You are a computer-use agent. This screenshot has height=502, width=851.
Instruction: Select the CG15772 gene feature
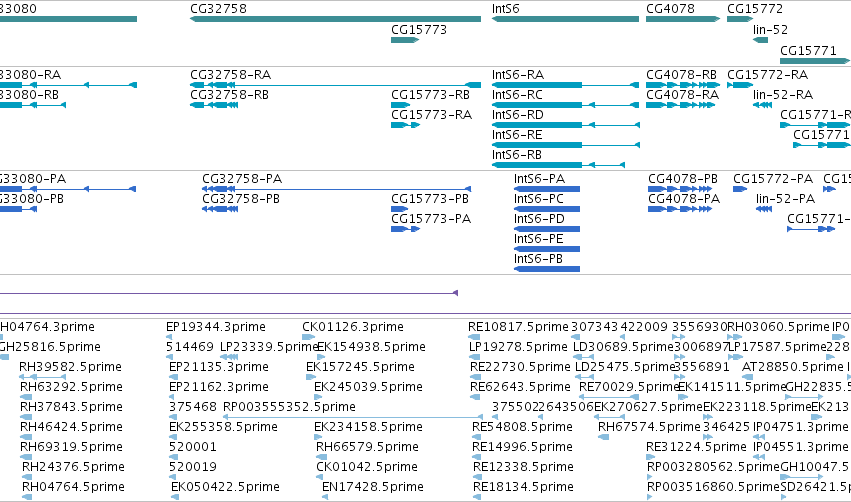click(x=740, y=19)
